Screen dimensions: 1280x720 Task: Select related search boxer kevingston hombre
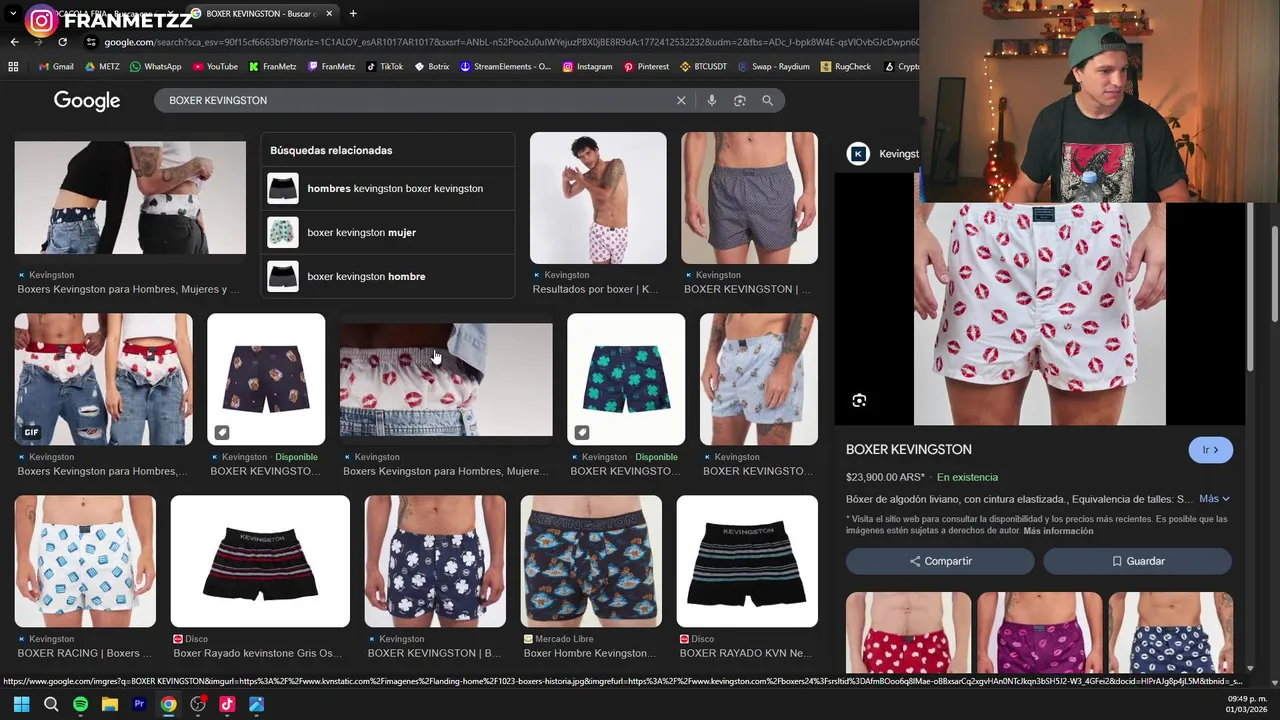(x=388, y=276)
